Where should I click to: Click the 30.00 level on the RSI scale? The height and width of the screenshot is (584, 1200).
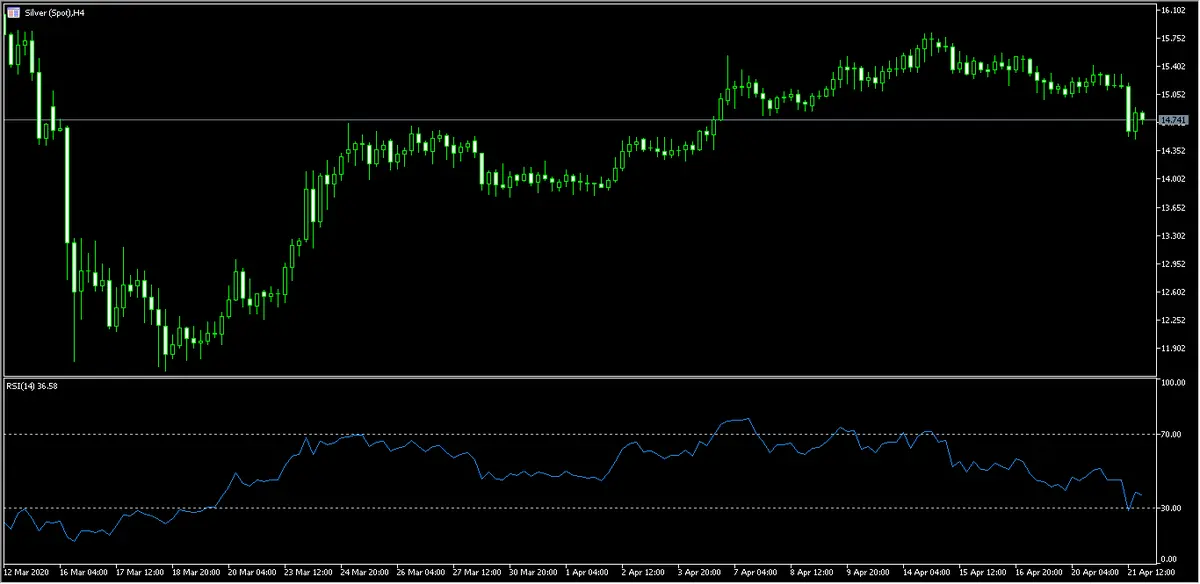pos(1170,508)
